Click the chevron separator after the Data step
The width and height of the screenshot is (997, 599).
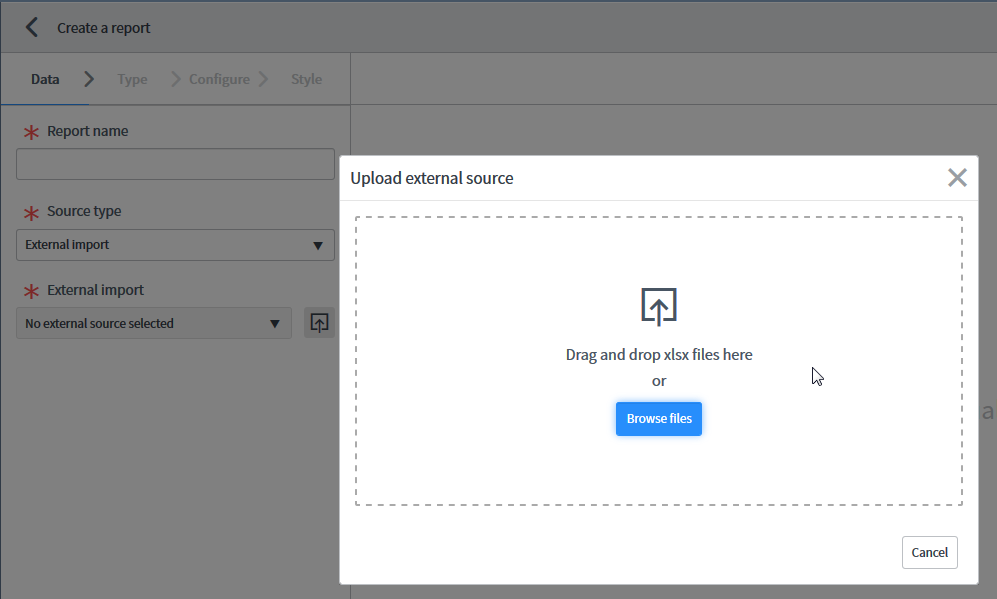click(x=89, y=77)
